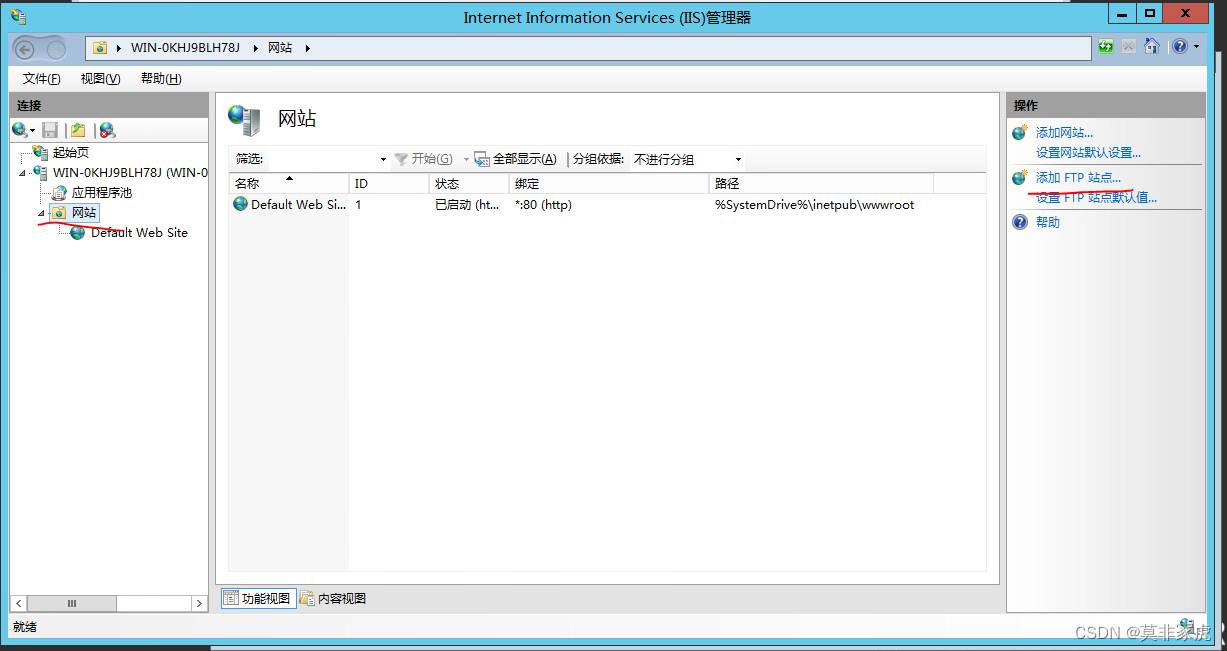Select 应用程序池 in the connections tree

click(102, 192)
